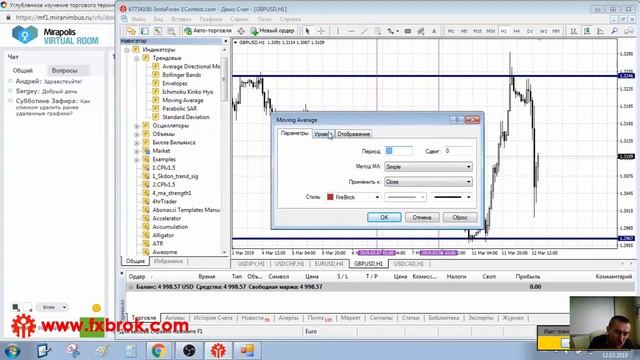The width and height of the screenshot is (640, 360).
Task: Tick the checkbox next to Субботина Зафира's message
Action: click(x=10, y=101)
